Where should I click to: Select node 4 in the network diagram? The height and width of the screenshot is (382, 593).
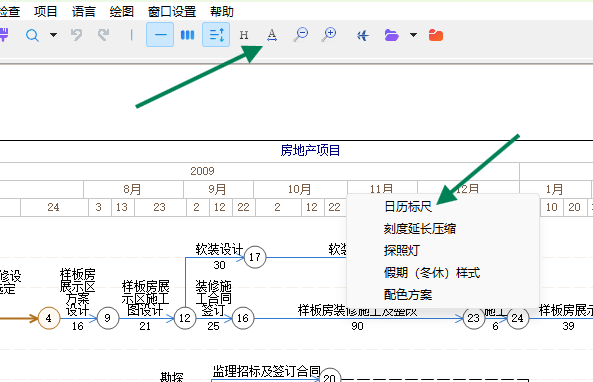(x=49, y=318)
